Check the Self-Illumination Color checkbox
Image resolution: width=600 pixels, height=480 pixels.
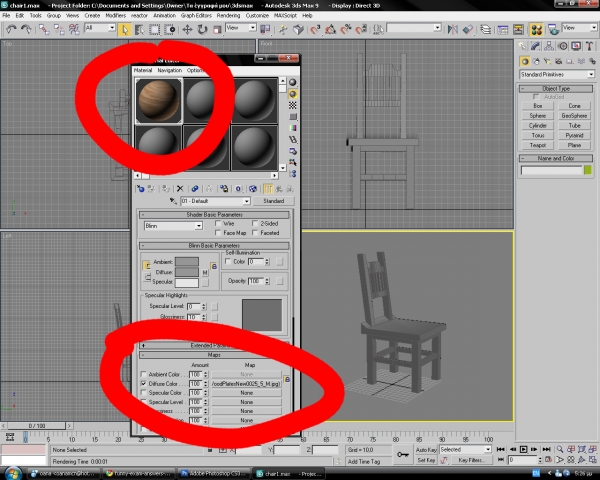(228, 261)
